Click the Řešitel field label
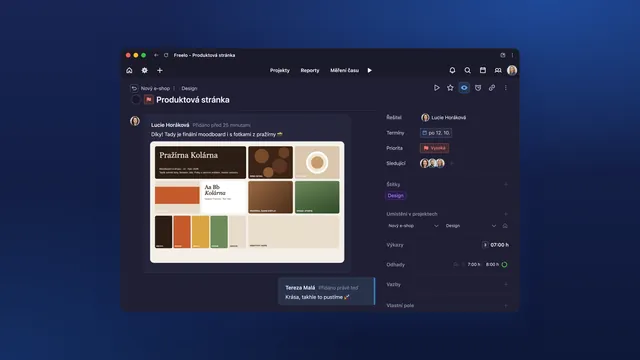Viewport: 640px width, 360px height. [394, 118]
